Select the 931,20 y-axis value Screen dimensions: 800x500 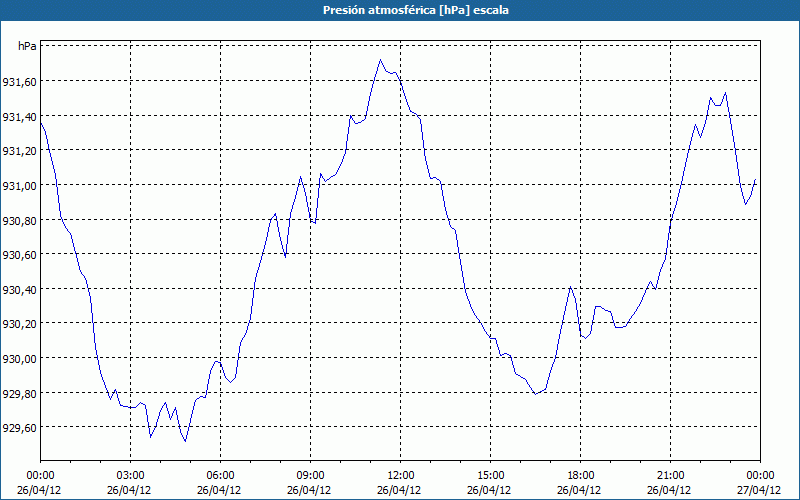tap(19, 151)
